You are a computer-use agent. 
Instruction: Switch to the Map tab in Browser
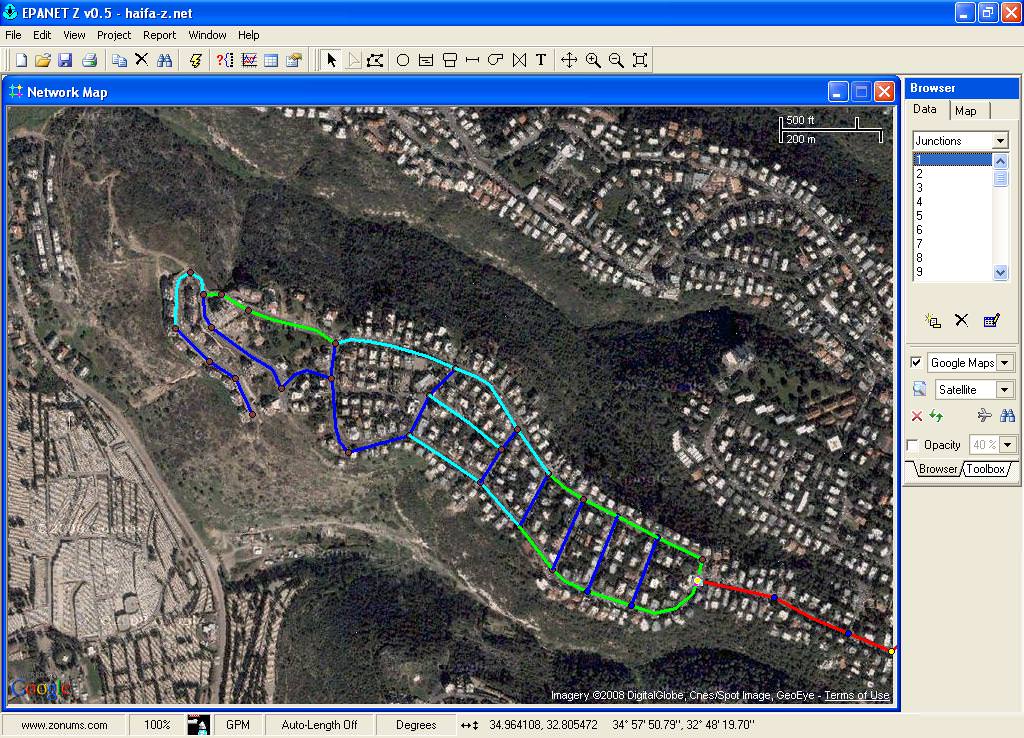pos(966,111)
